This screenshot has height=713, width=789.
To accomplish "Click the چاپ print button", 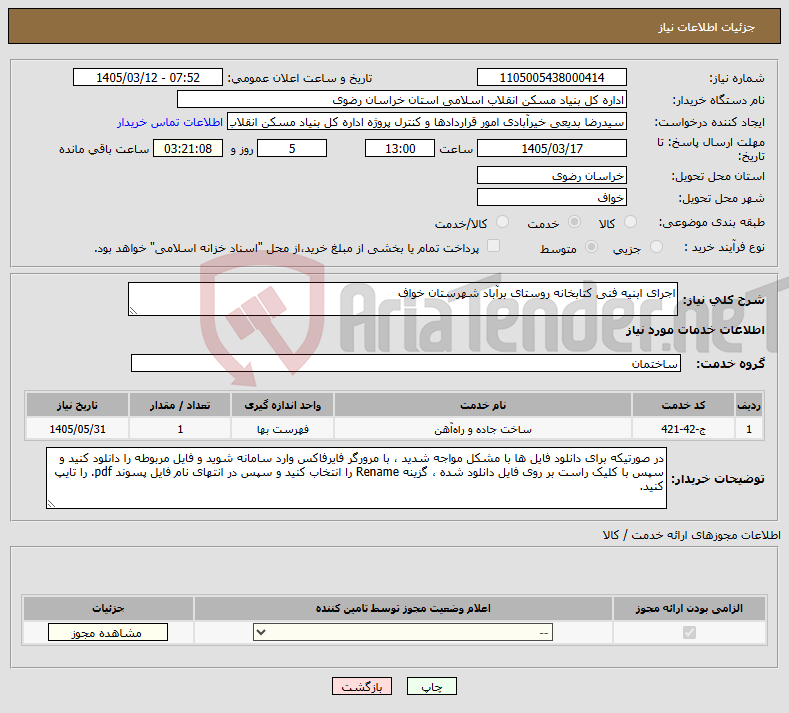I will [432, 686].
